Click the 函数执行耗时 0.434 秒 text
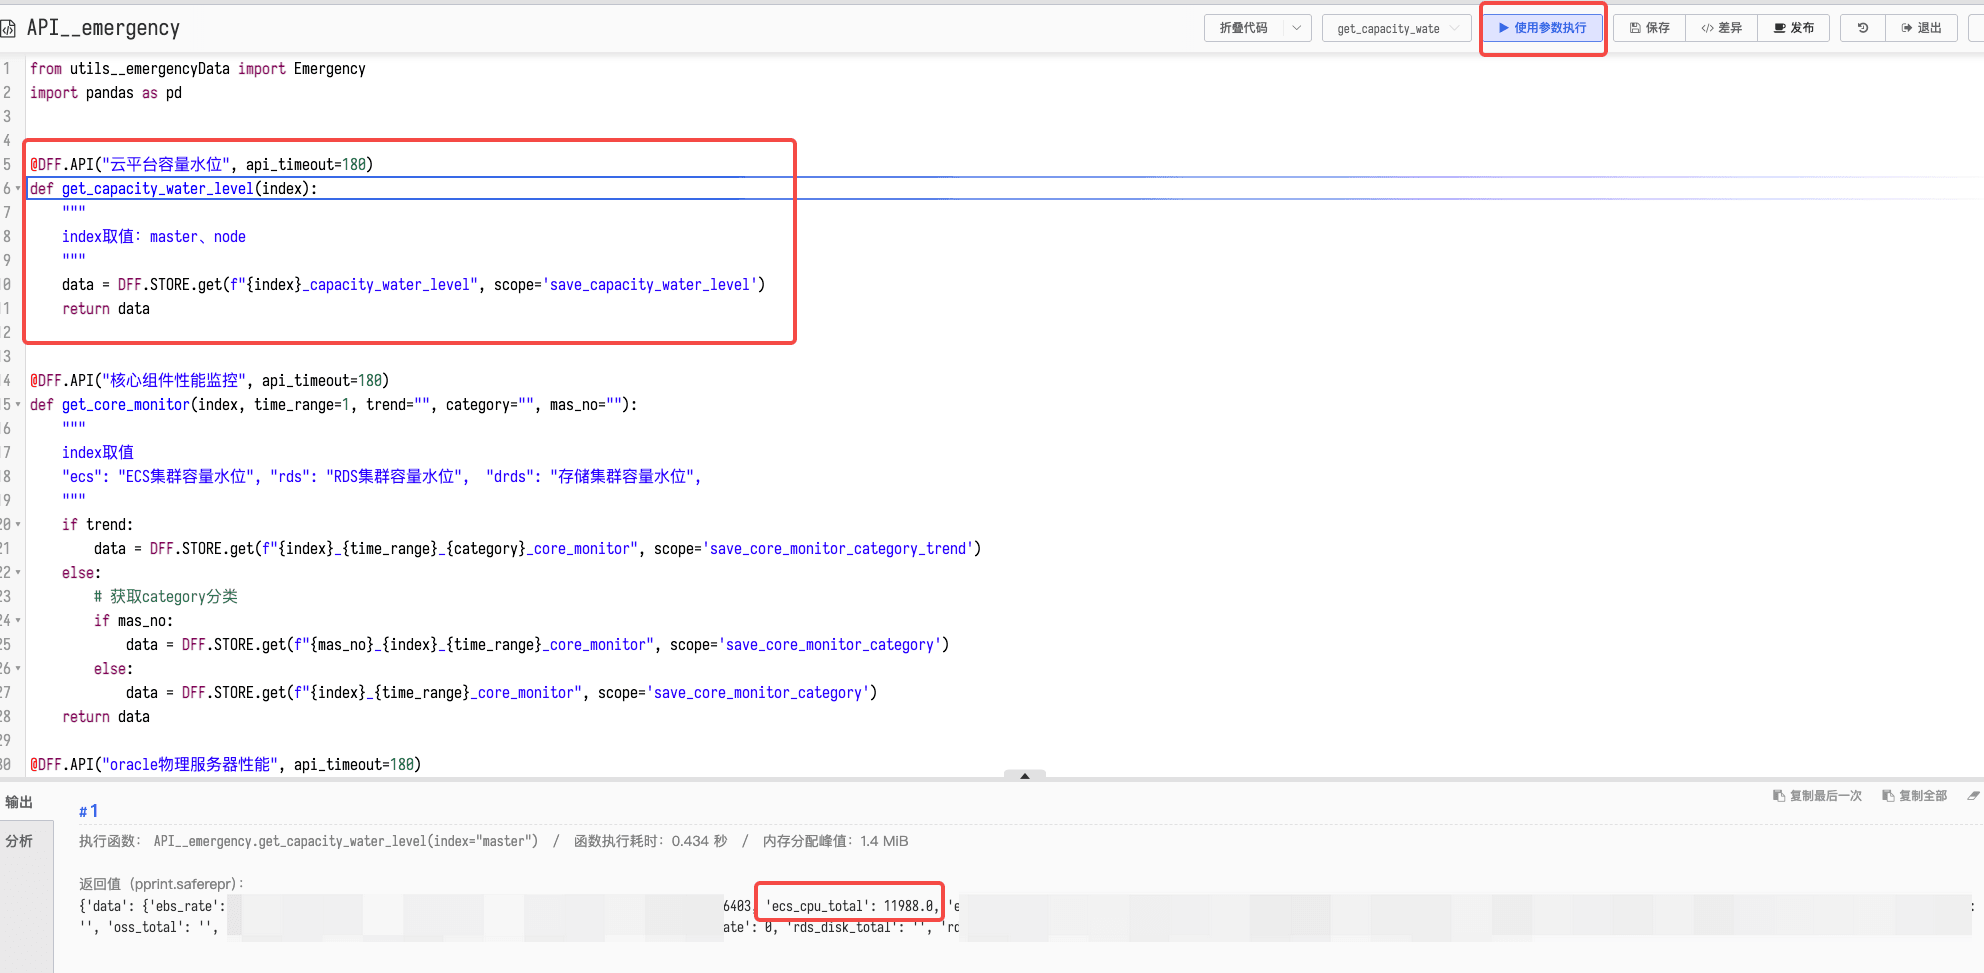Image resolution: width=1984 pixels, height=973 pixels. pos(651,841)
